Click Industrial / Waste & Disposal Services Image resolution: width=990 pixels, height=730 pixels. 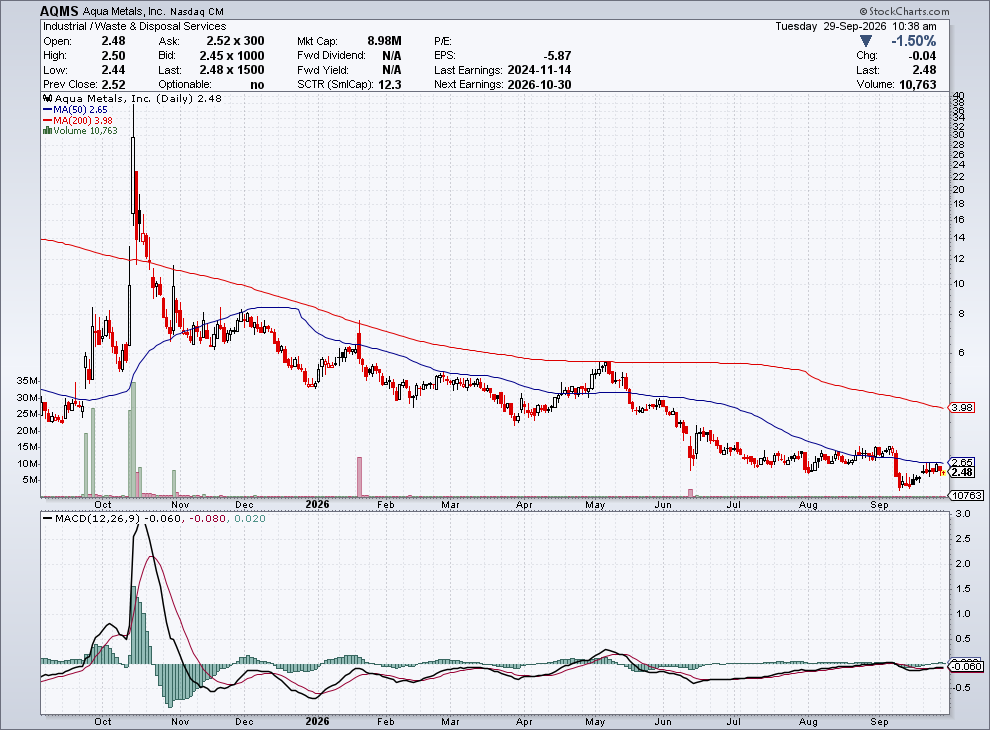134,27
